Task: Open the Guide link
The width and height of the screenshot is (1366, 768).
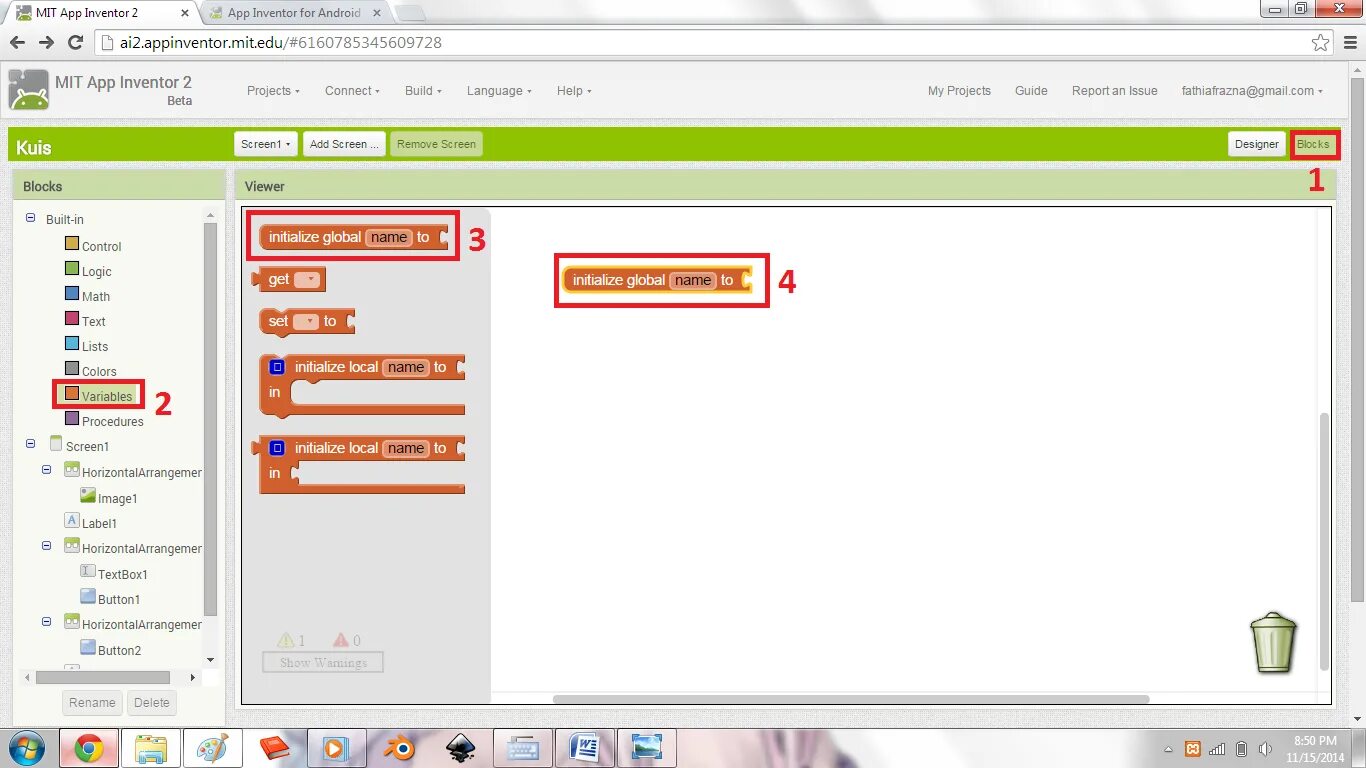Action: tap(1031, 91)
